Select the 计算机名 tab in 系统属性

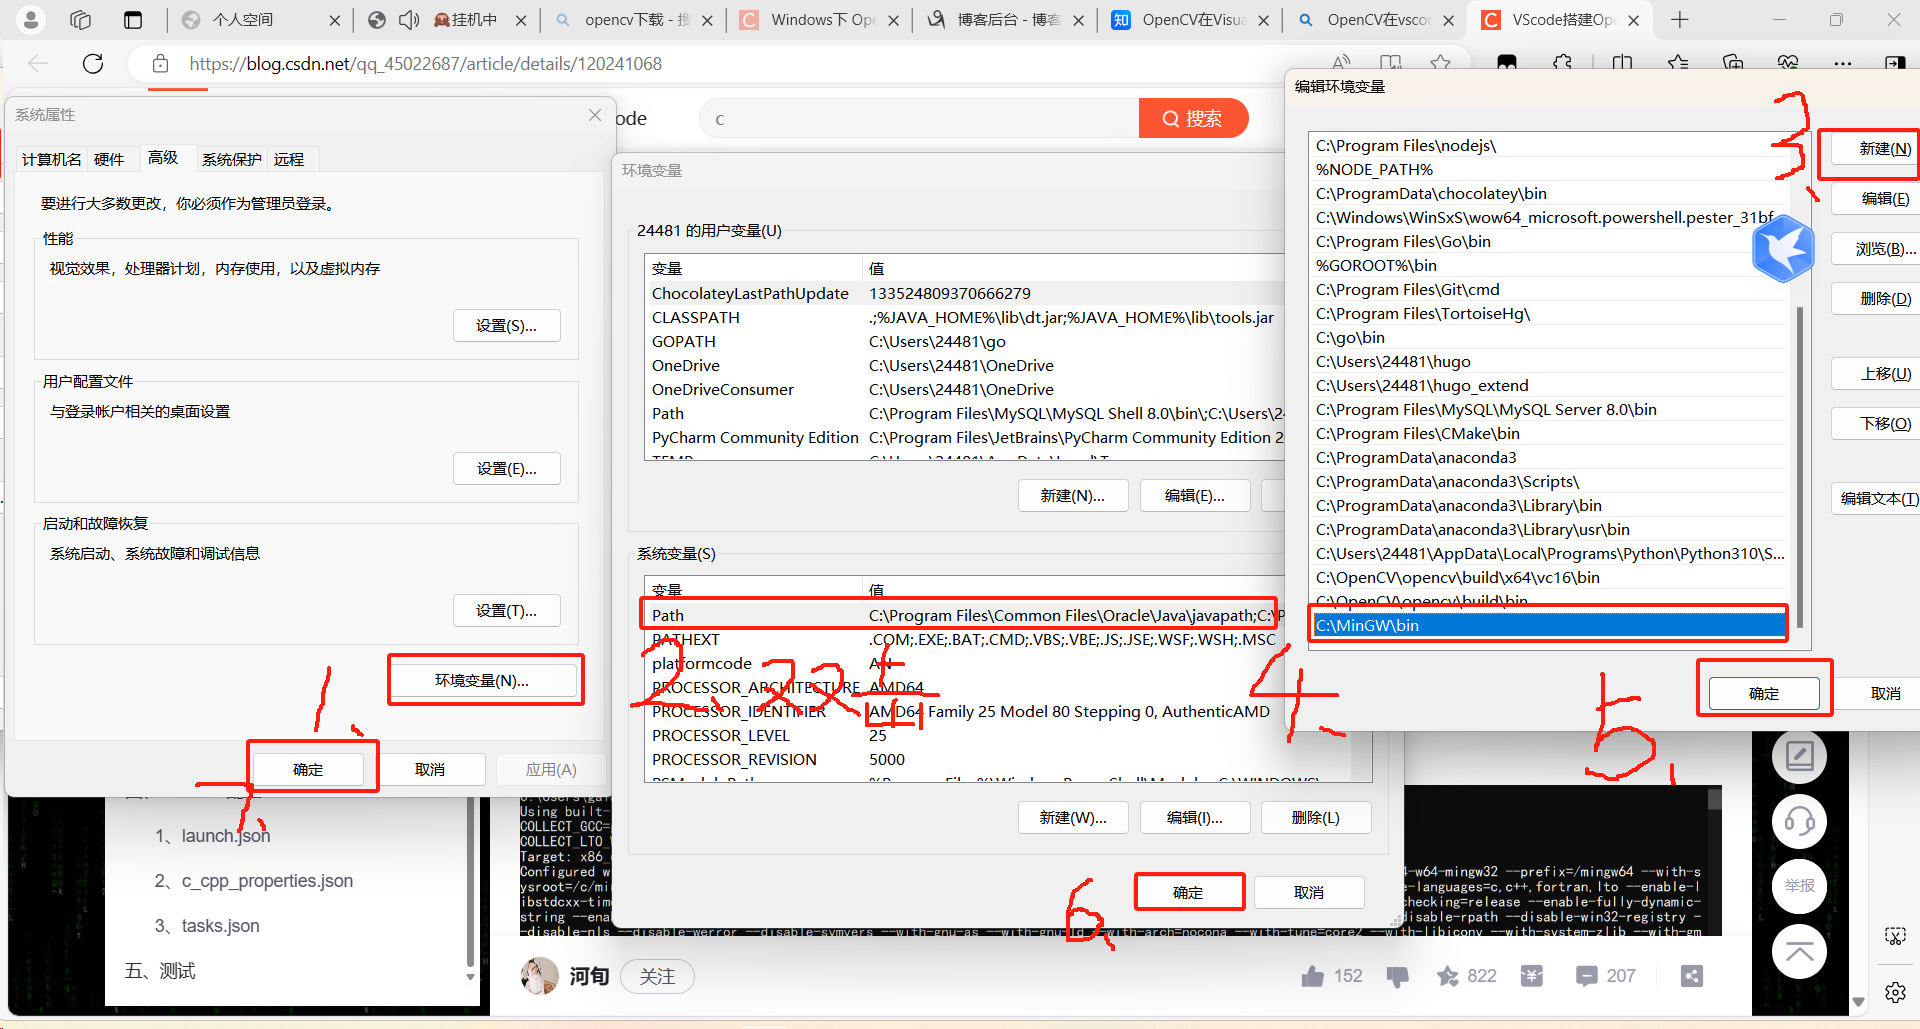[x=52, y=159]
